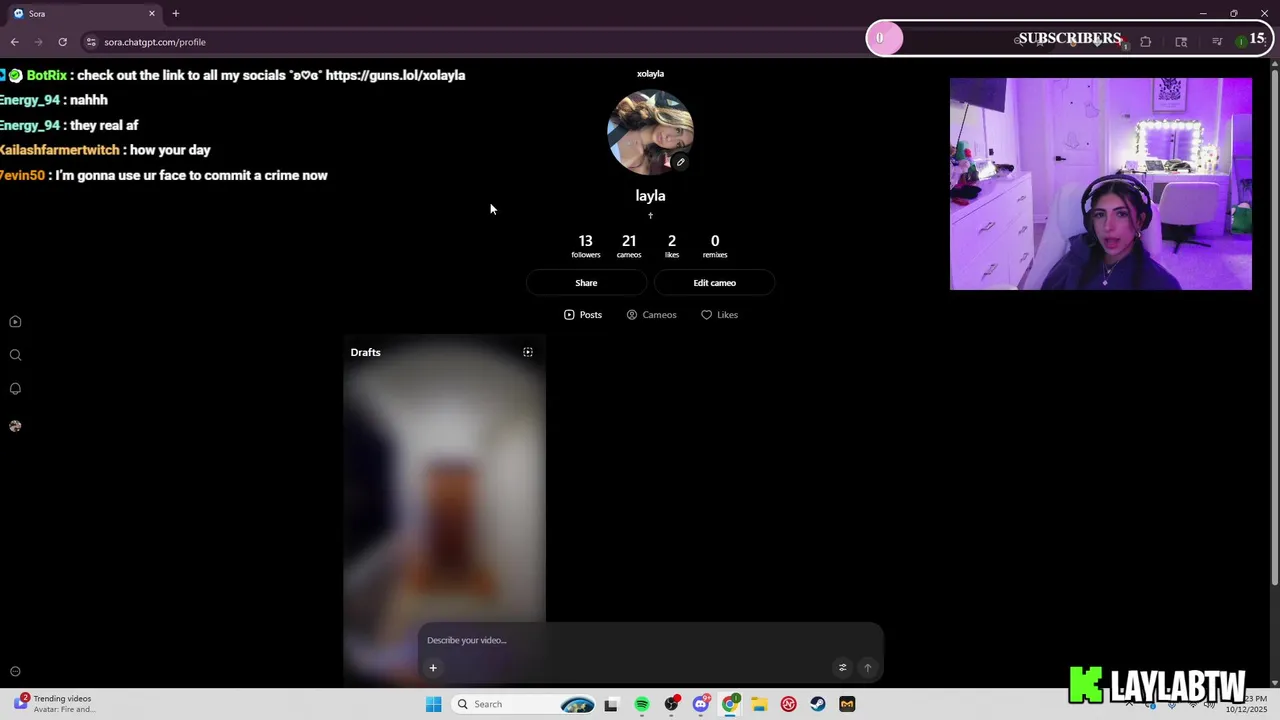This screenshot has height=720, width=1280.
Task: Open Discord from taskbar
Action: point(701,704)
